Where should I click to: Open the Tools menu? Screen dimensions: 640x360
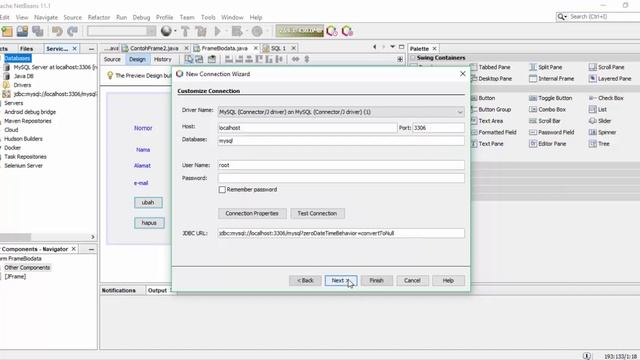click(x=208, y=18)
